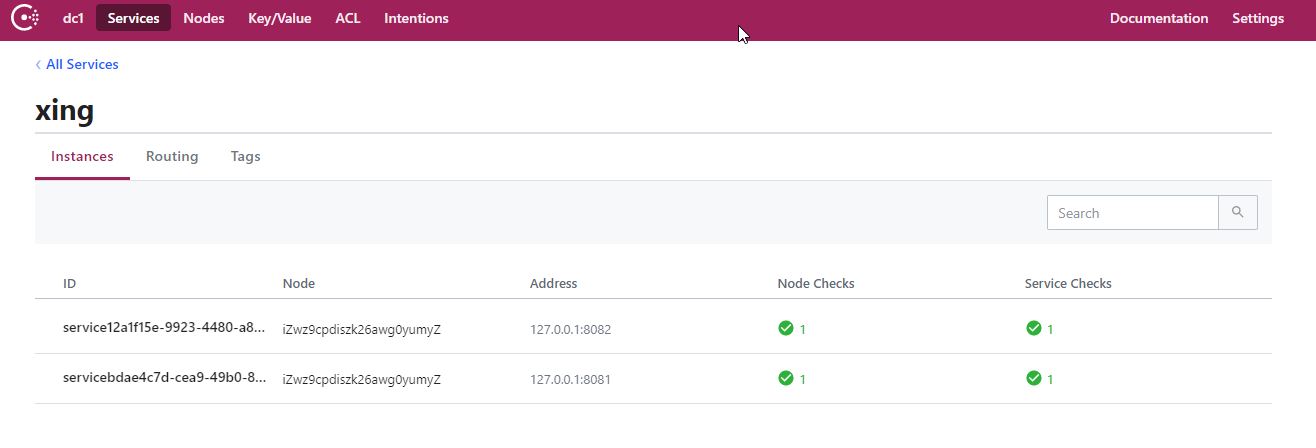
Task: Switch to the Tags tab
Action: [x=245, y=157]
